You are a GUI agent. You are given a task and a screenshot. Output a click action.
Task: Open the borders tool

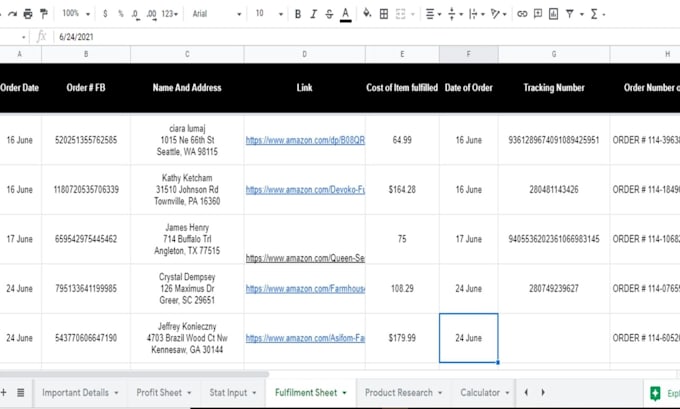coord(384,14)
